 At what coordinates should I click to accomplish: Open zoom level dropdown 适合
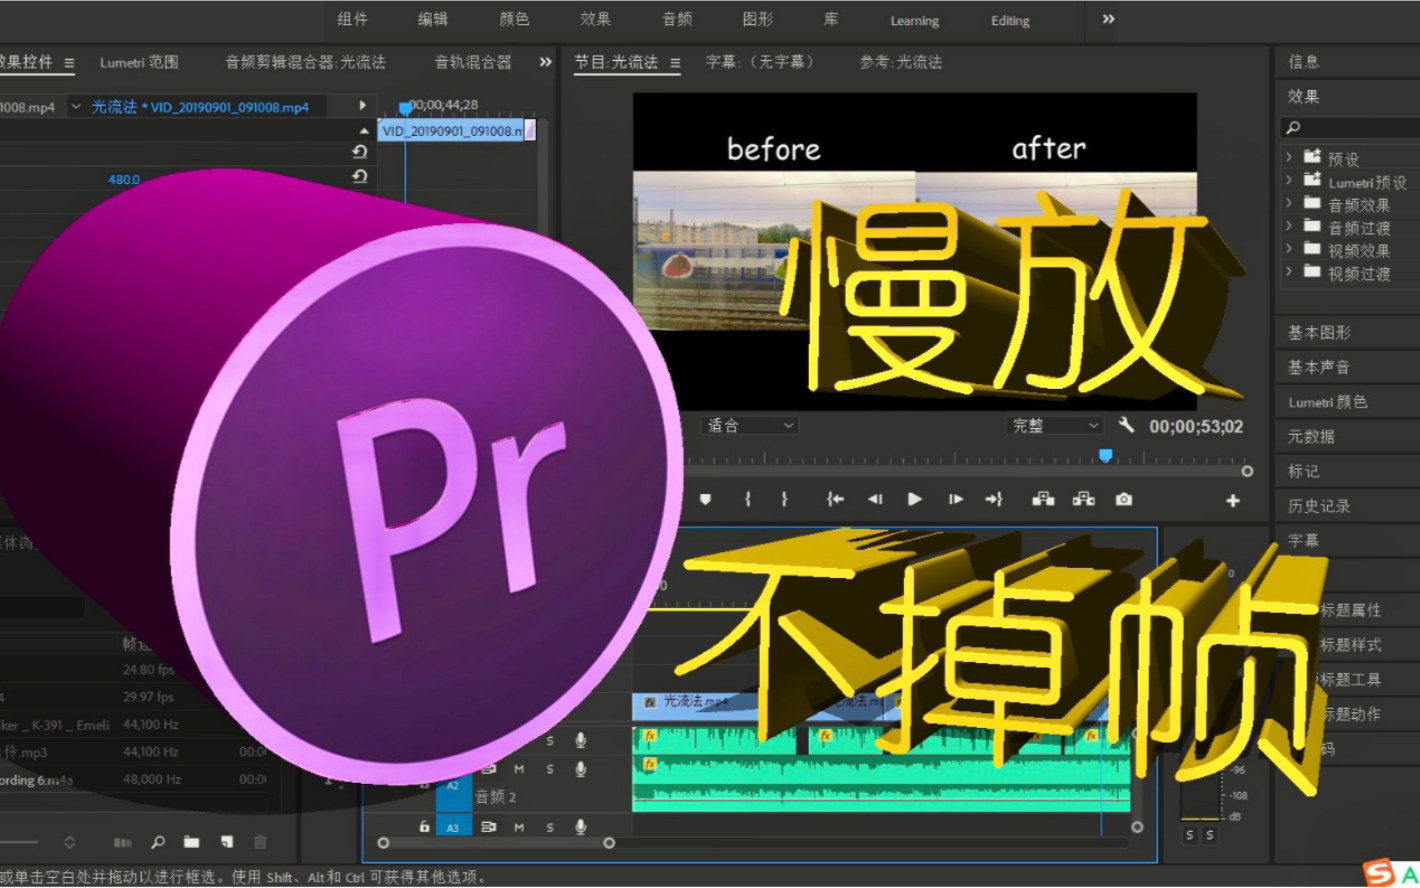[x=750, y=425]
